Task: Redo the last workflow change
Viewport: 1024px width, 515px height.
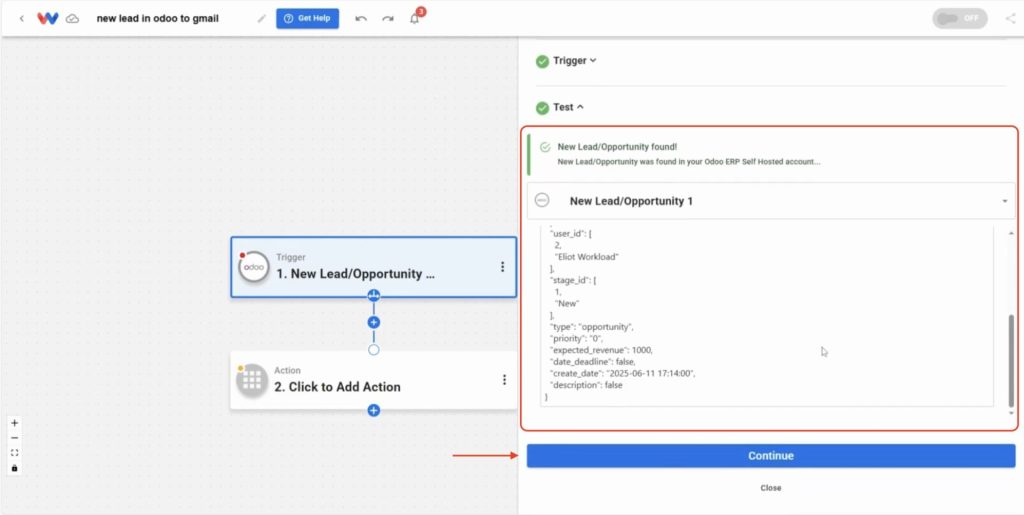Action: click(388, 19)
